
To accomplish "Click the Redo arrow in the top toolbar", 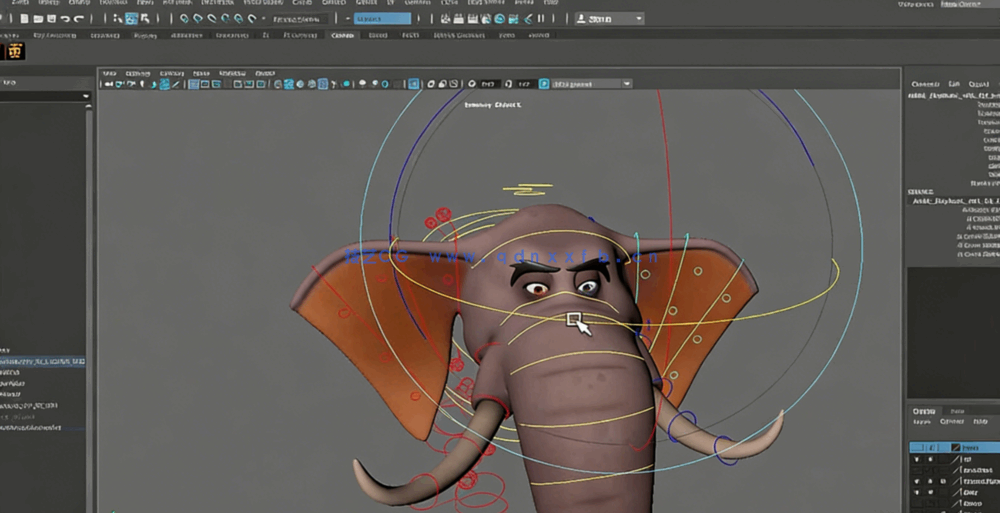I will click(x=79, y=19).
